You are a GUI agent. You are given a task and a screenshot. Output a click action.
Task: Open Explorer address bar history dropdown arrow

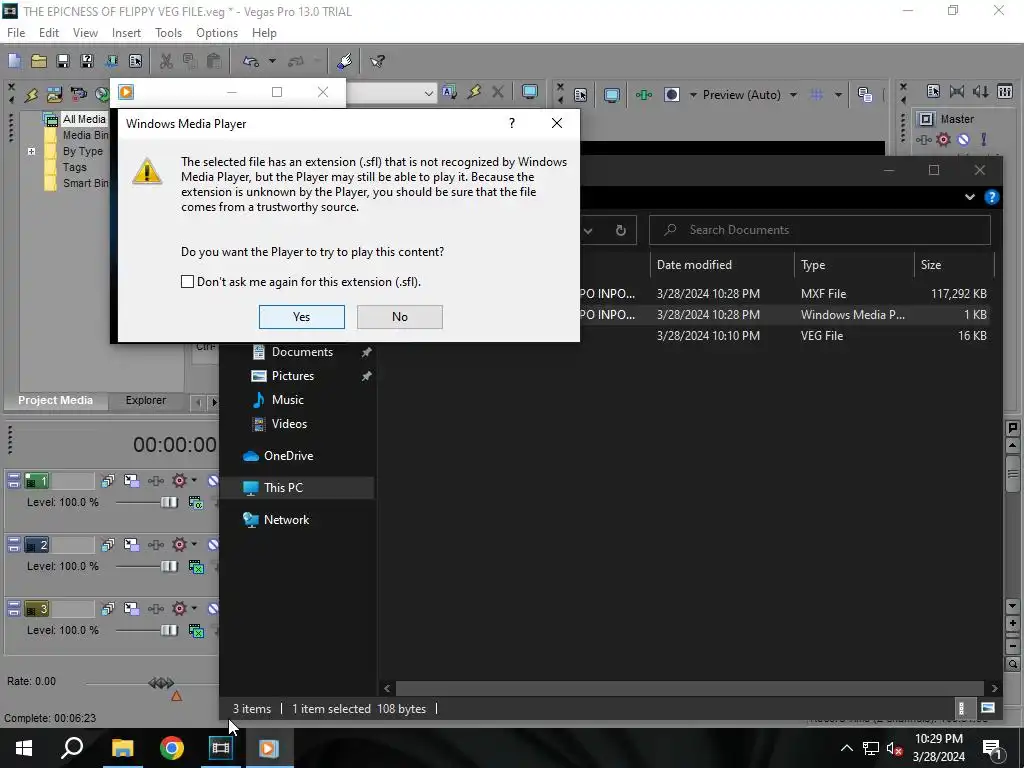click(588, 231)
